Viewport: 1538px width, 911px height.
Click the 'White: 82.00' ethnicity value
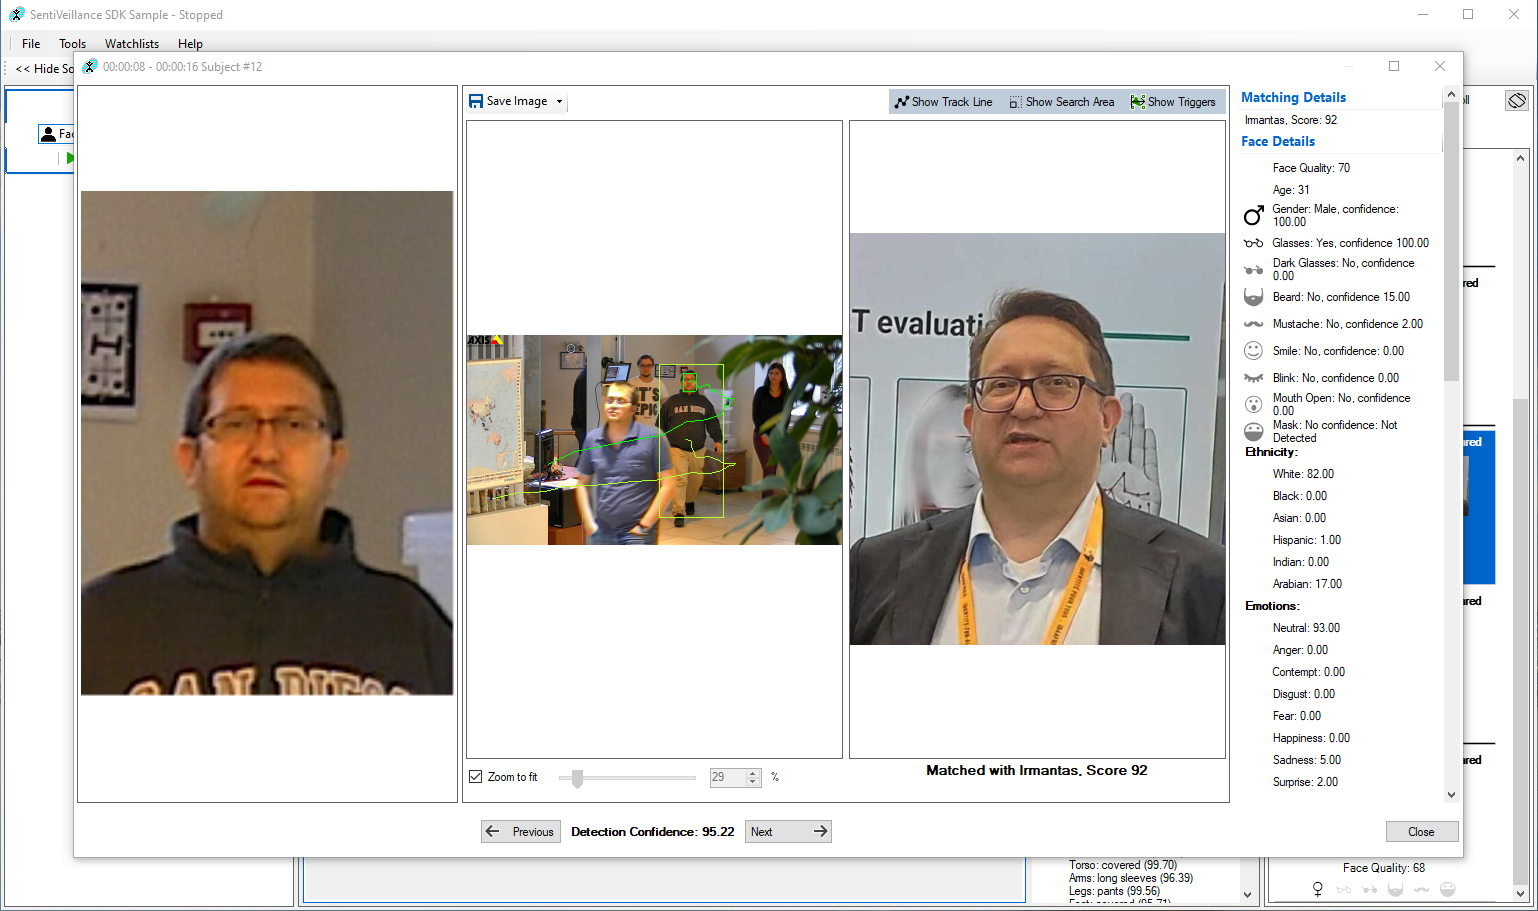click(1303, 474)
